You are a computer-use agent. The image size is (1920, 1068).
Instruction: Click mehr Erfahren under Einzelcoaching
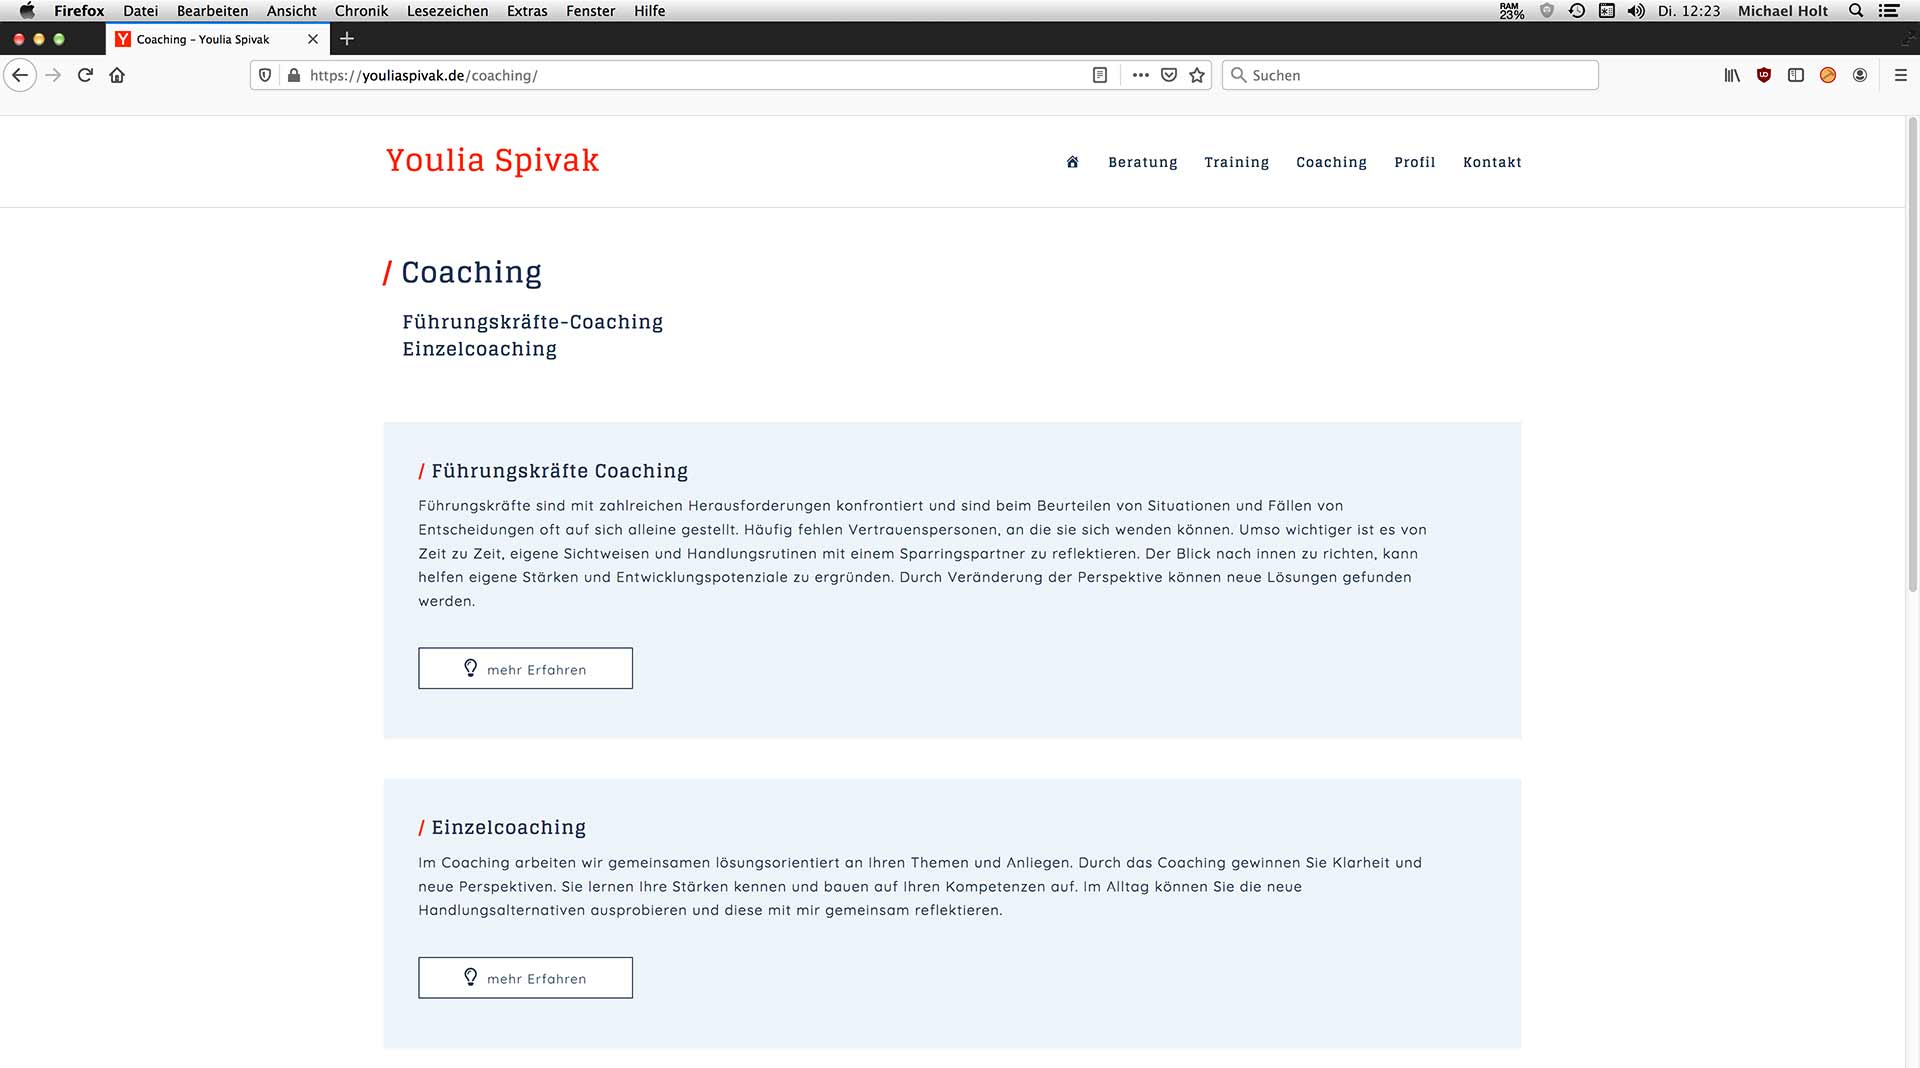525,978
